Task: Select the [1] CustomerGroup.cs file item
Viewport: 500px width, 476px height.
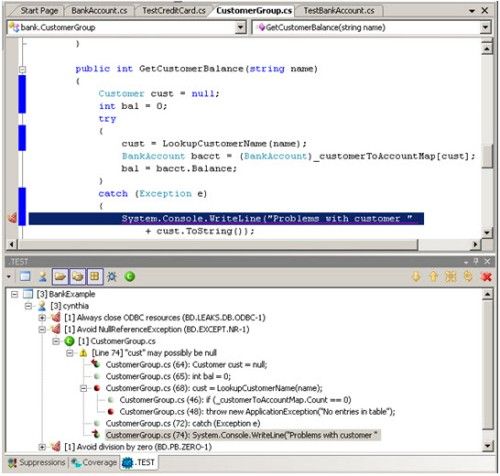Action: click(x=117, y=341)
